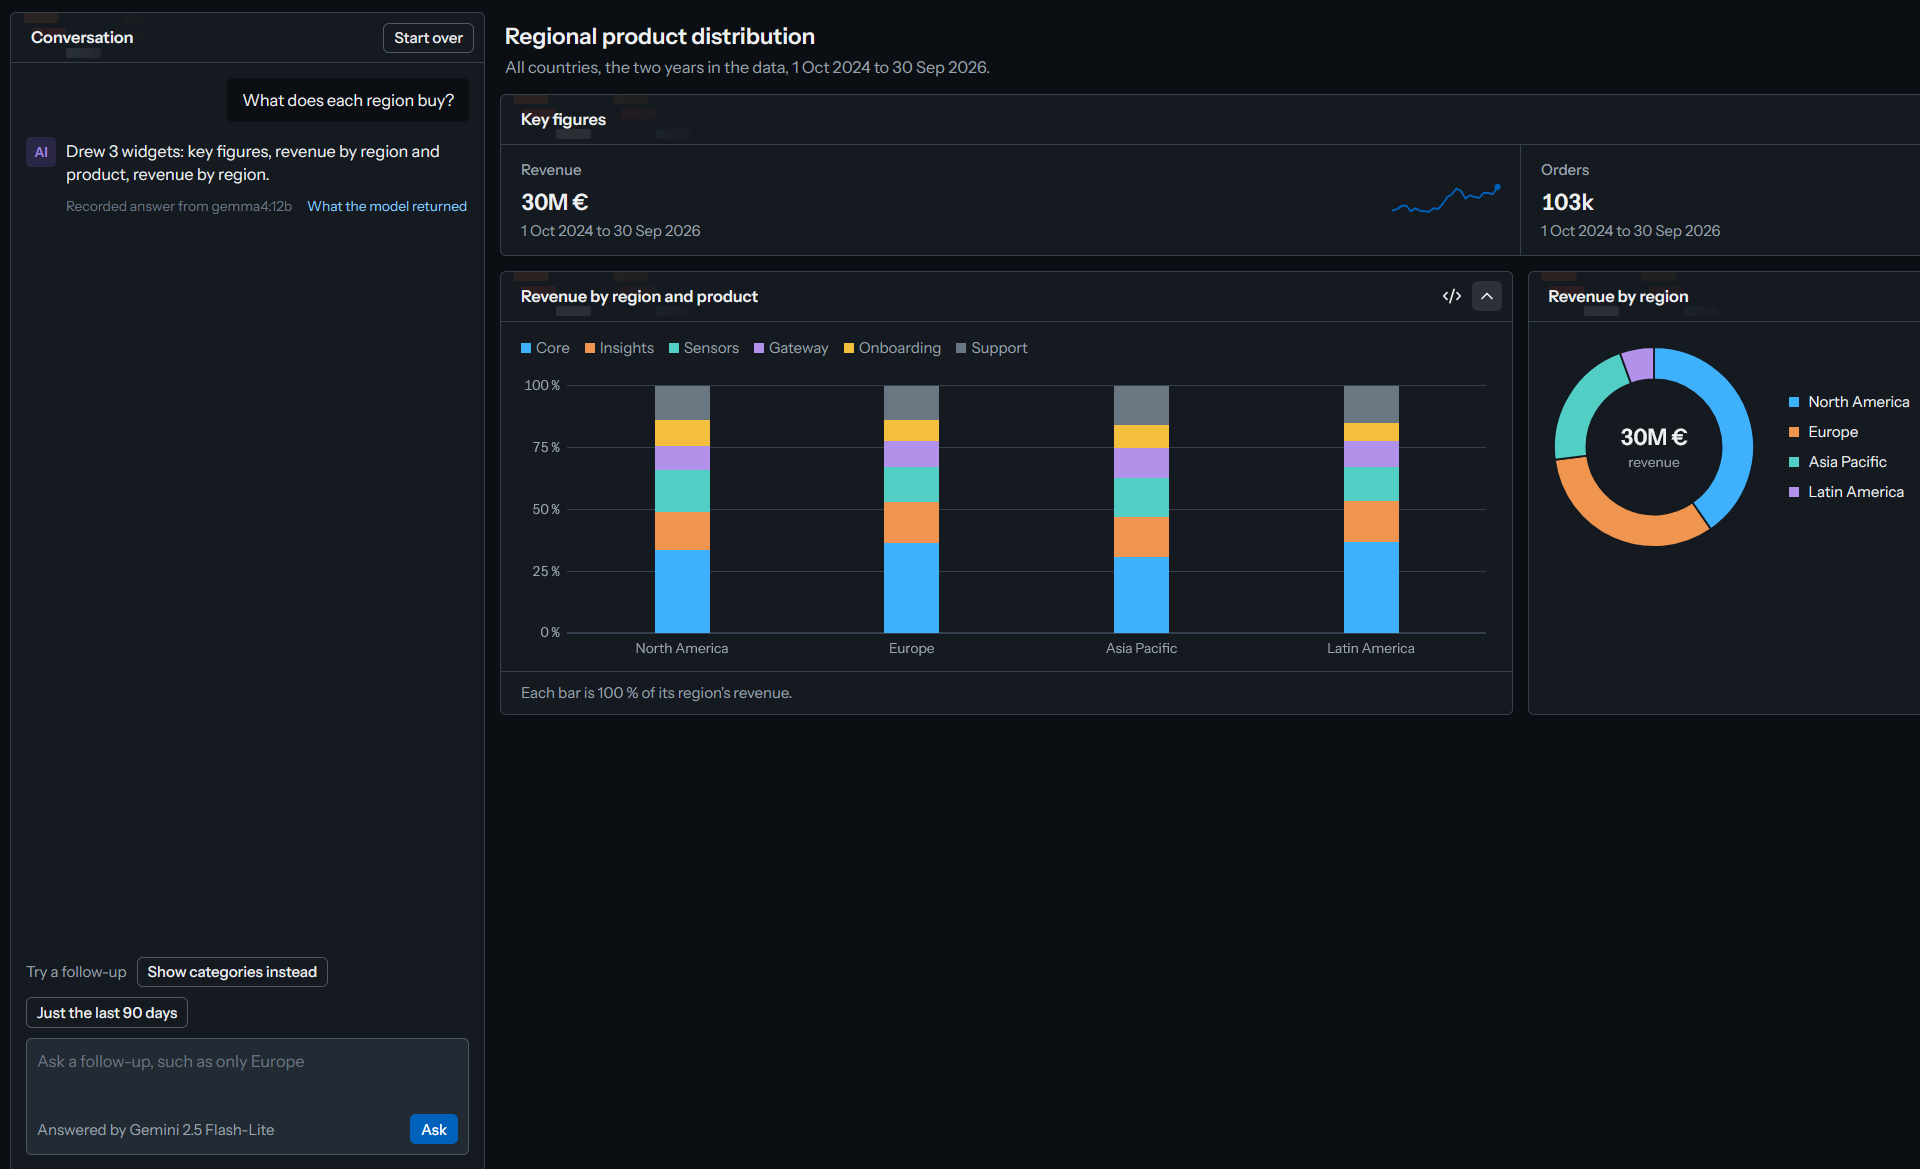Click the North America entry in the donut legend

pyautogui.click(x=1849, y=402)
